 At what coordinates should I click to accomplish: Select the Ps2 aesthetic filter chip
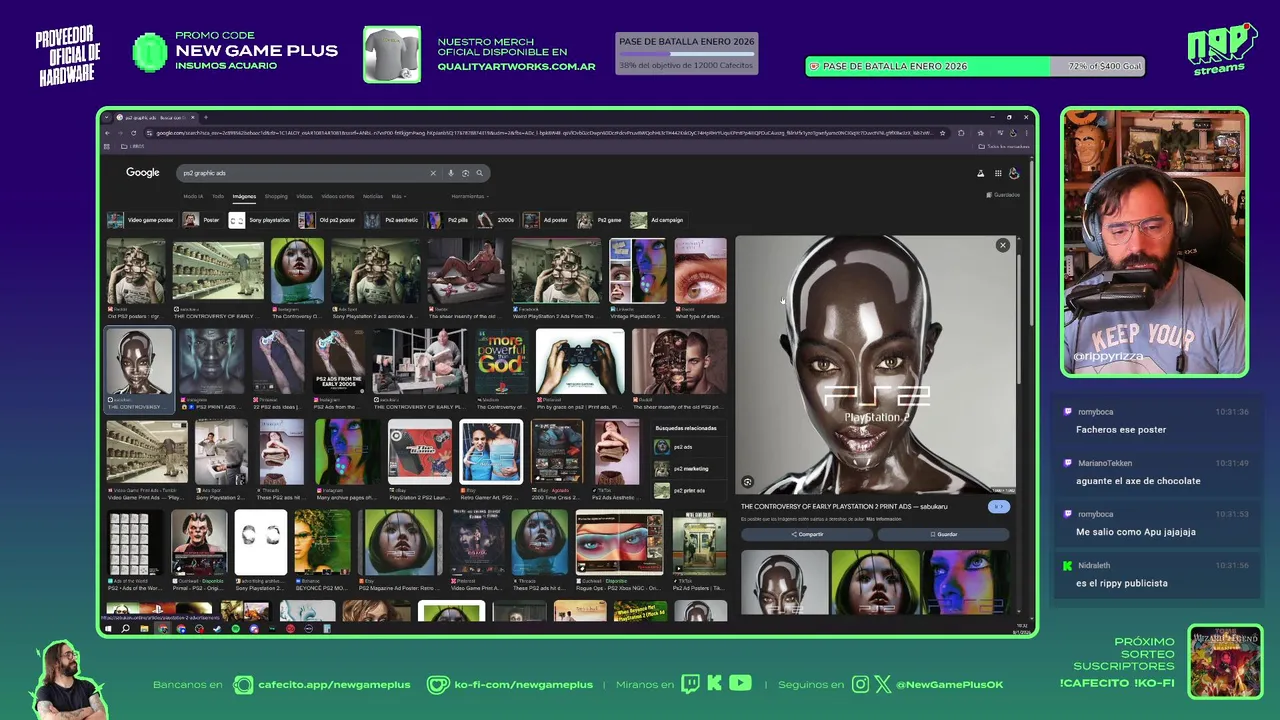[x=392, y=220]
